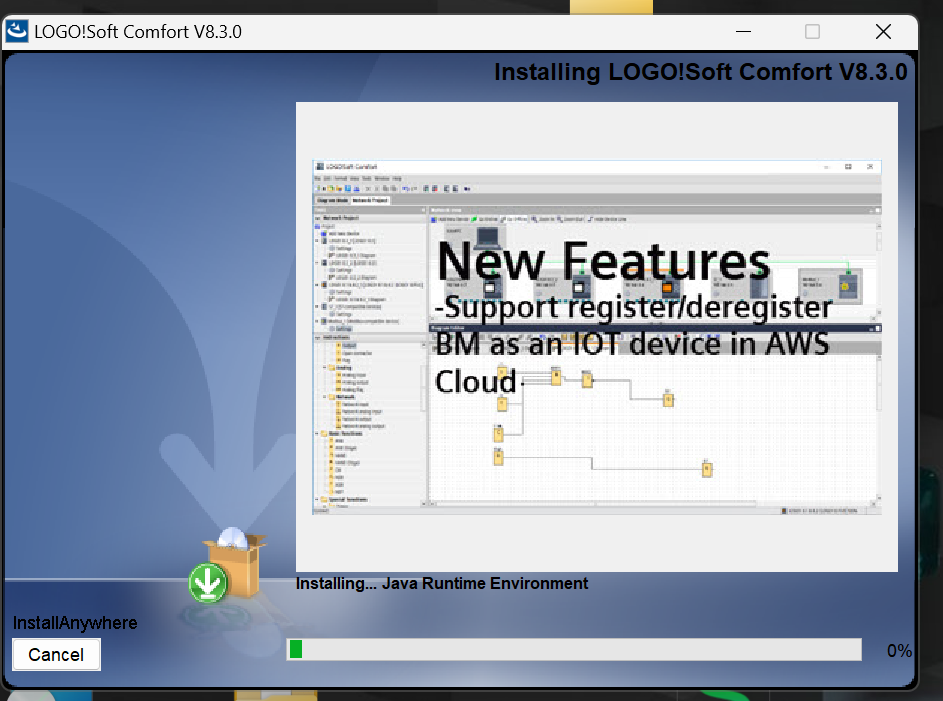Click the disabled maximize button
The width and height of the screenshot is (943, 701).
(x=812, y=31)
